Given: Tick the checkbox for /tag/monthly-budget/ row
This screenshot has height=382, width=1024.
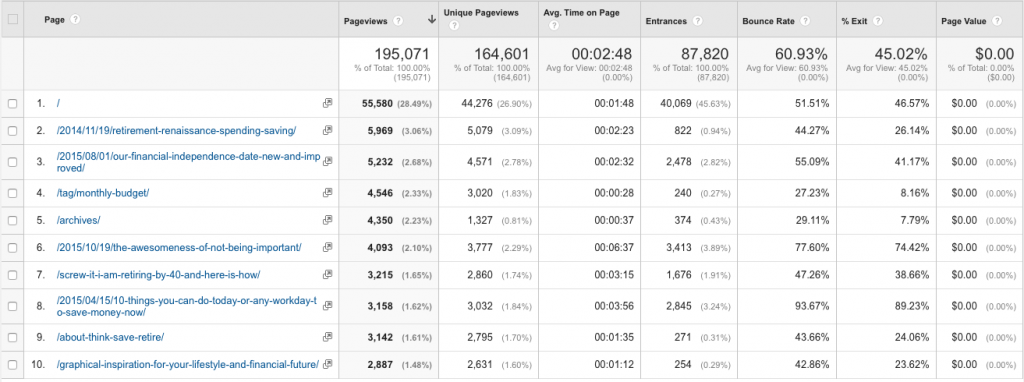Looking at the screenshot, I should point(12,193).
